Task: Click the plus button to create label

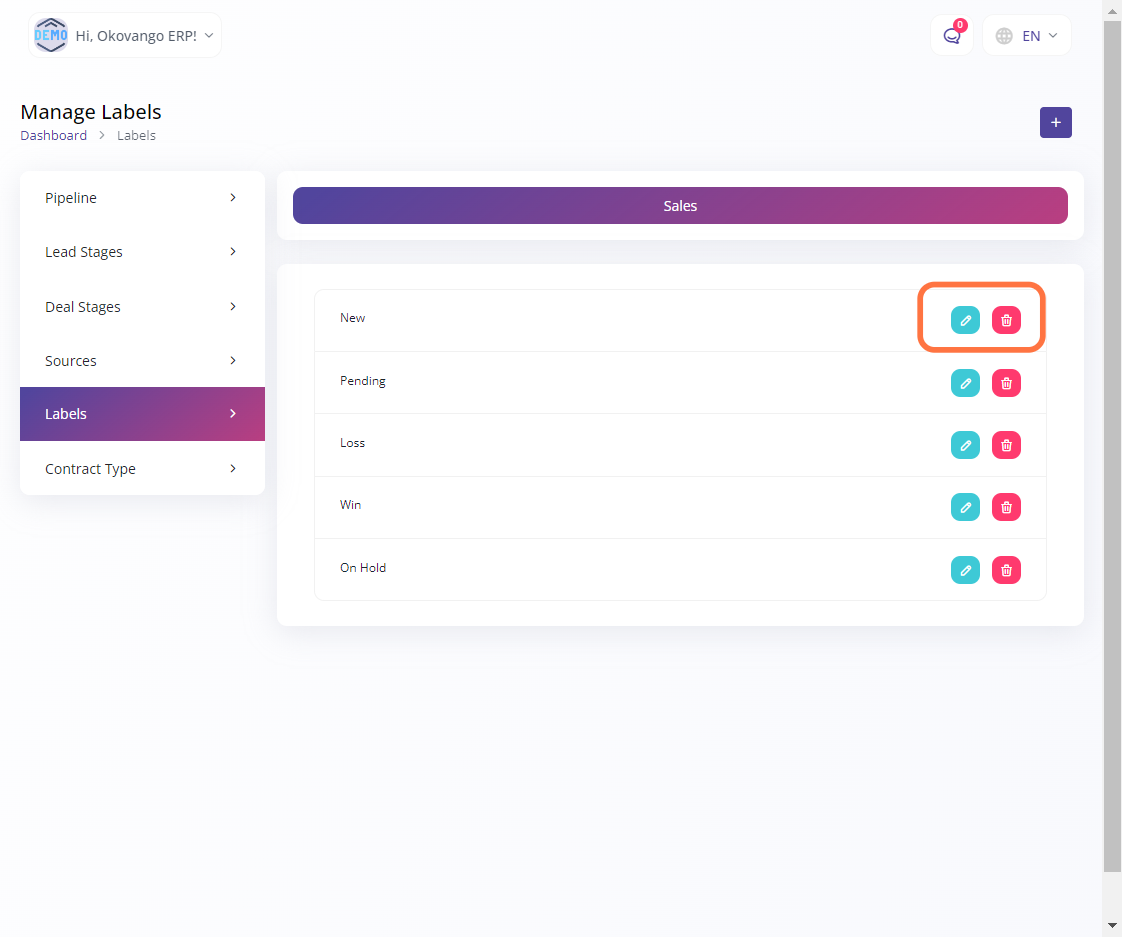Action: point(1055,122)
